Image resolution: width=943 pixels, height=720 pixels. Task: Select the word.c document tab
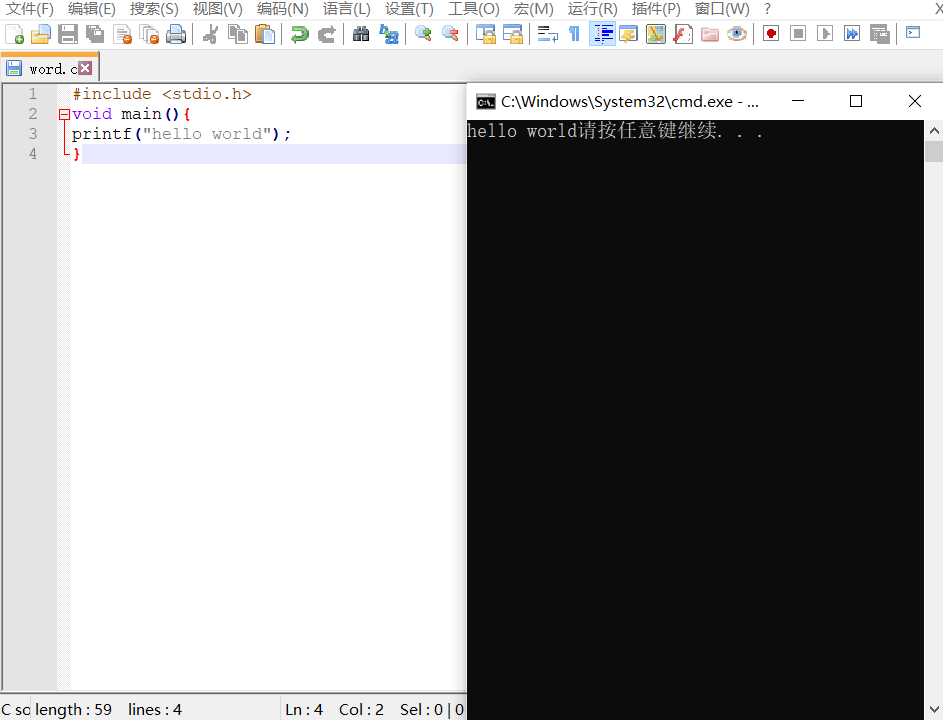click(49, 69)
